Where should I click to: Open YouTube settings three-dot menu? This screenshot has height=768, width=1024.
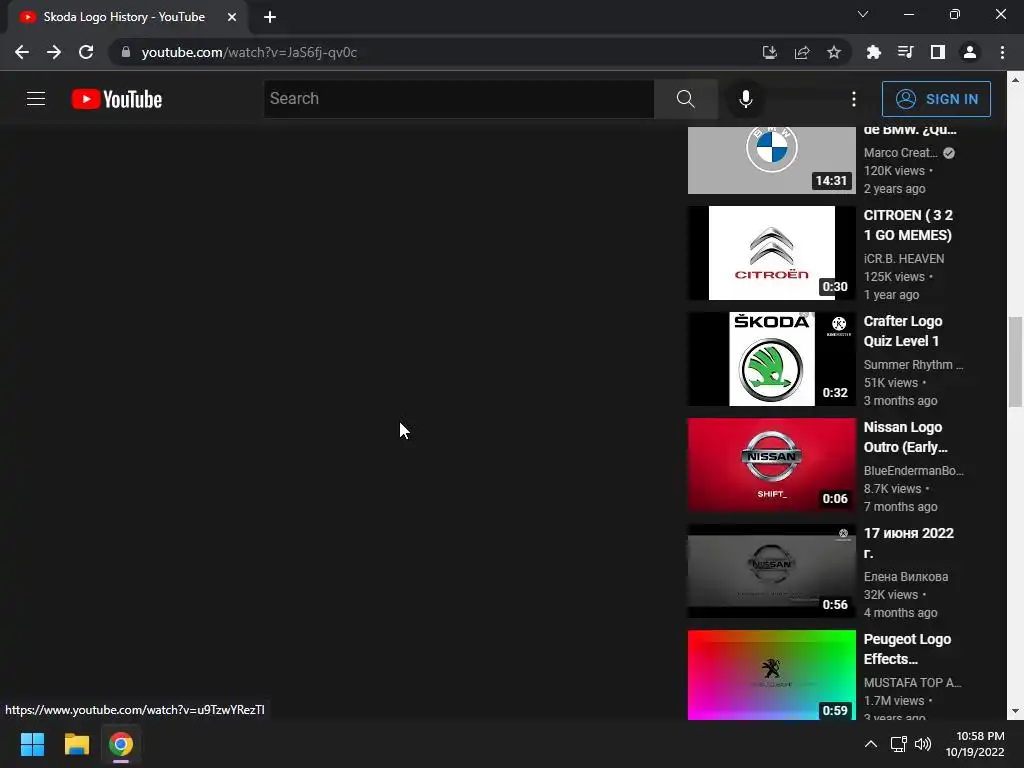point(854,99)
